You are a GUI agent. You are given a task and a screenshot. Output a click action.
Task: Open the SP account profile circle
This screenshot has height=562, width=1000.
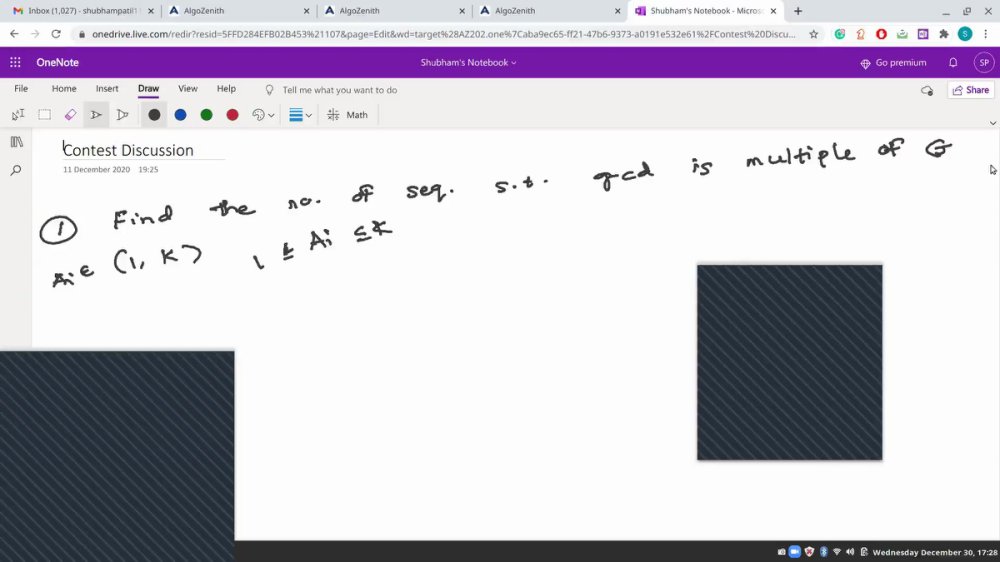(x=984, y=63)
